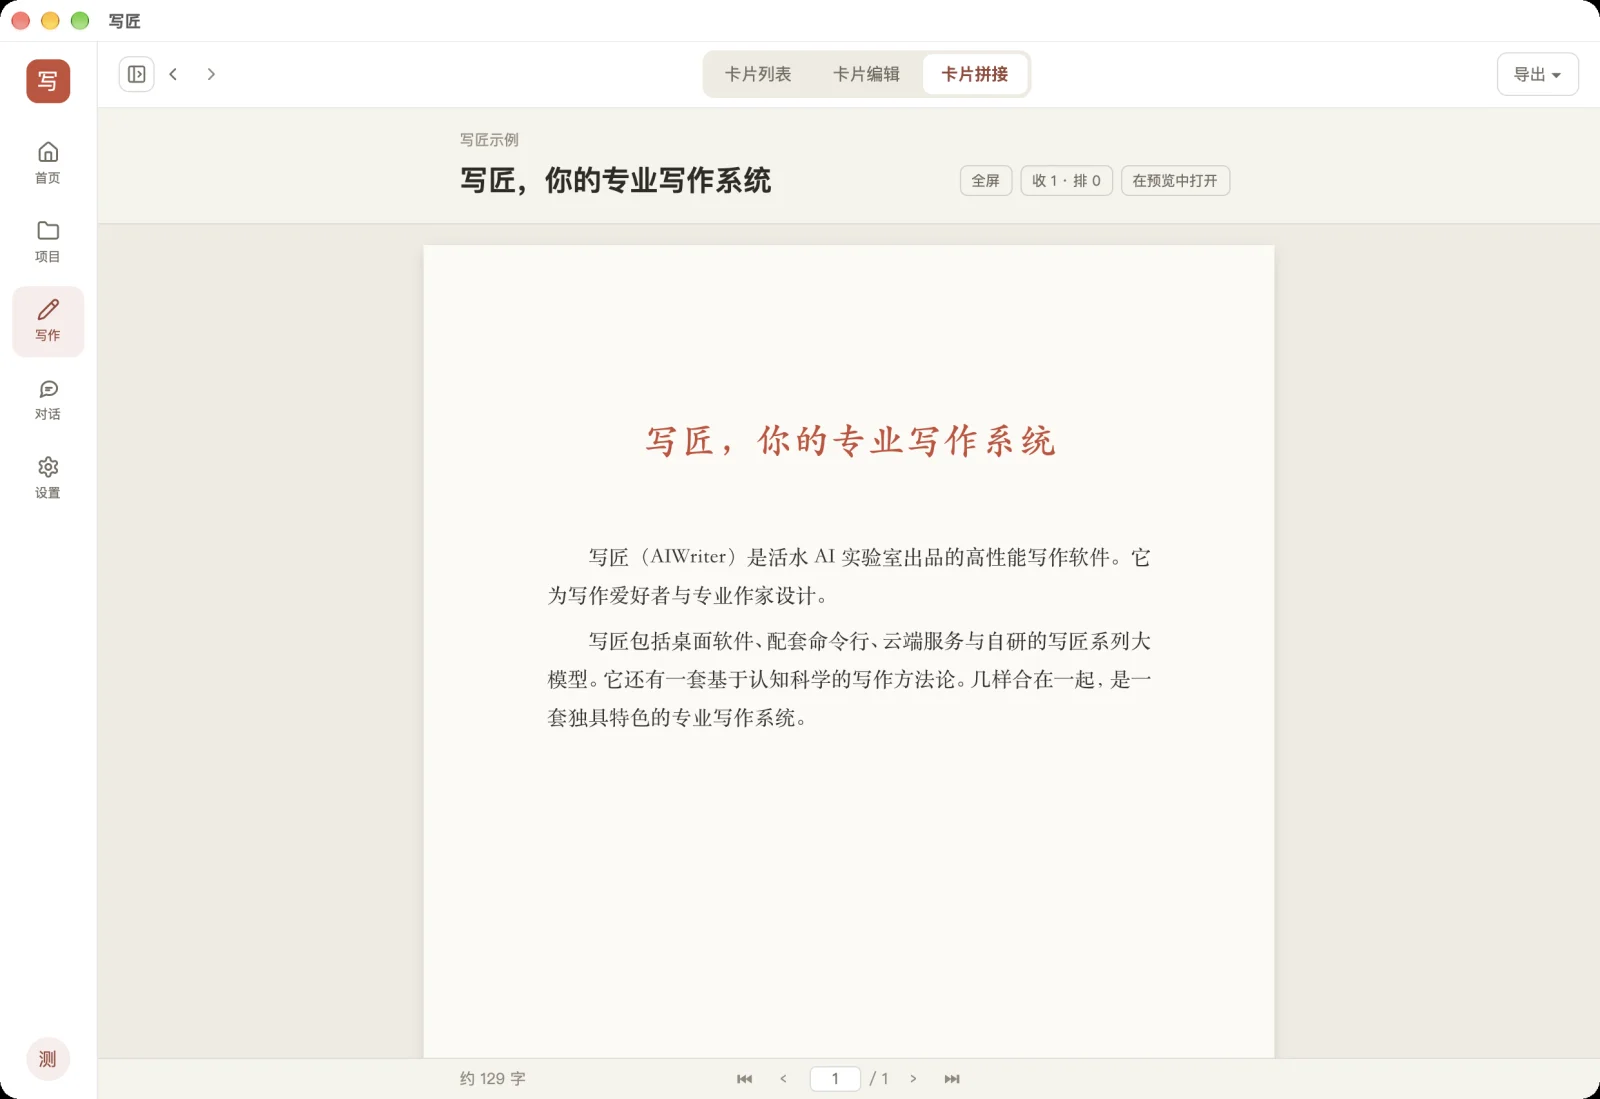The width and height of the screenshot is (1600, 1099).
Task: Click the first paragraph about AIWriter
Action: (849, 576)
